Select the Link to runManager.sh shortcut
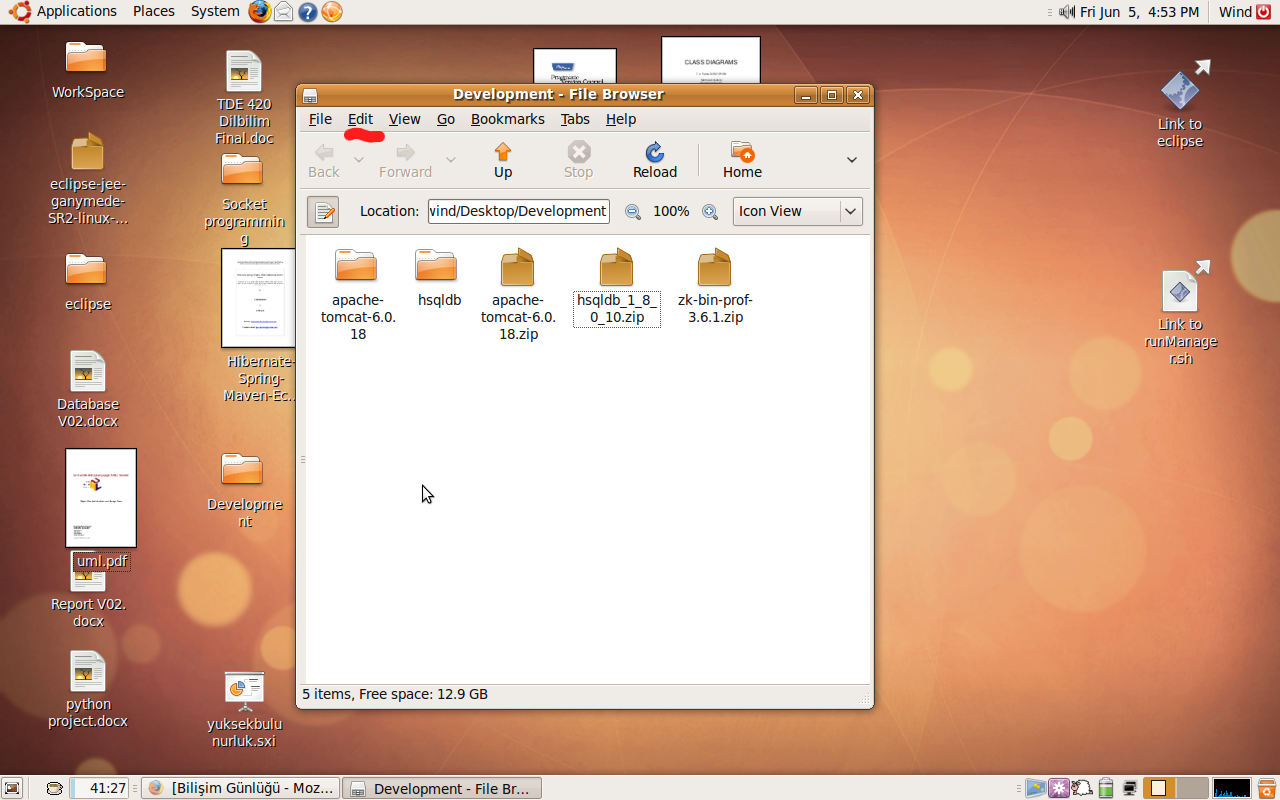This screenshot has width=1280, height=800. [x=1181, y=313]
